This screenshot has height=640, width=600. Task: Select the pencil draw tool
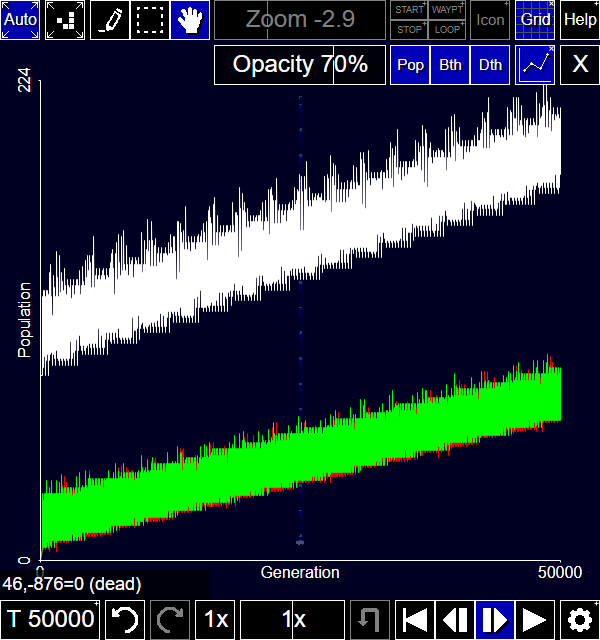pyautogui.click(x=110, y=20)
